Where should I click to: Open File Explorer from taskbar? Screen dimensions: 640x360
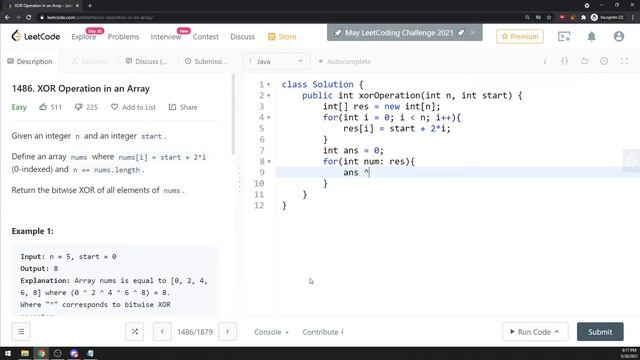click(x=25, y=353)
